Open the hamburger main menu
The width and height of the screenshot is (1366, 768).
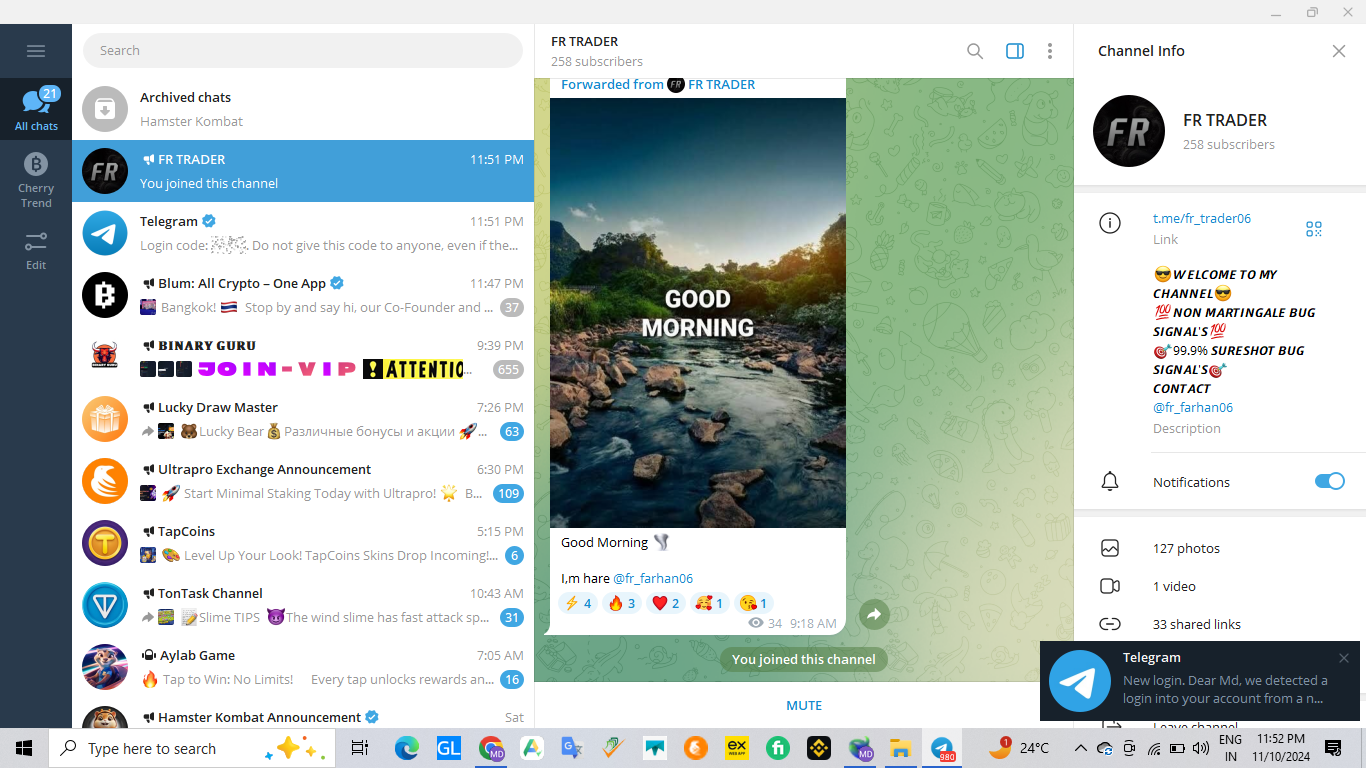click(36, 51)
